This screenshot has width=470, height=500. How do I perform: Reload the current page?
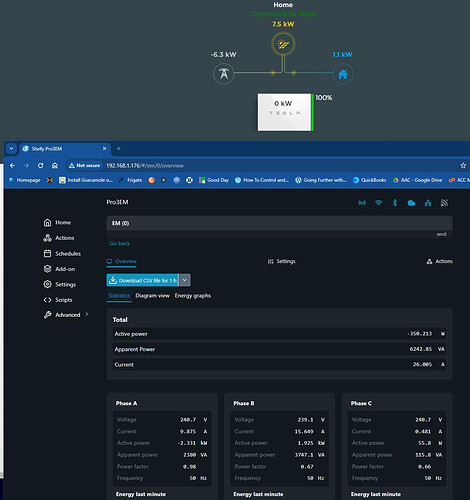40,166
